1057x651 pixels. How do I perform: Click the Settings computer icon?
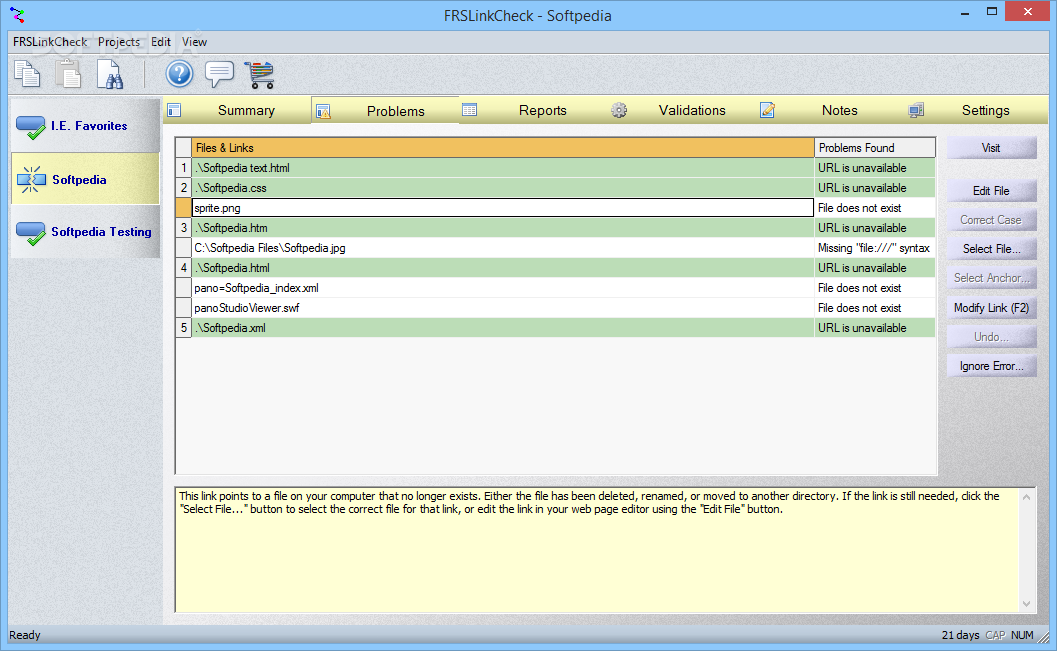[916, 110]
